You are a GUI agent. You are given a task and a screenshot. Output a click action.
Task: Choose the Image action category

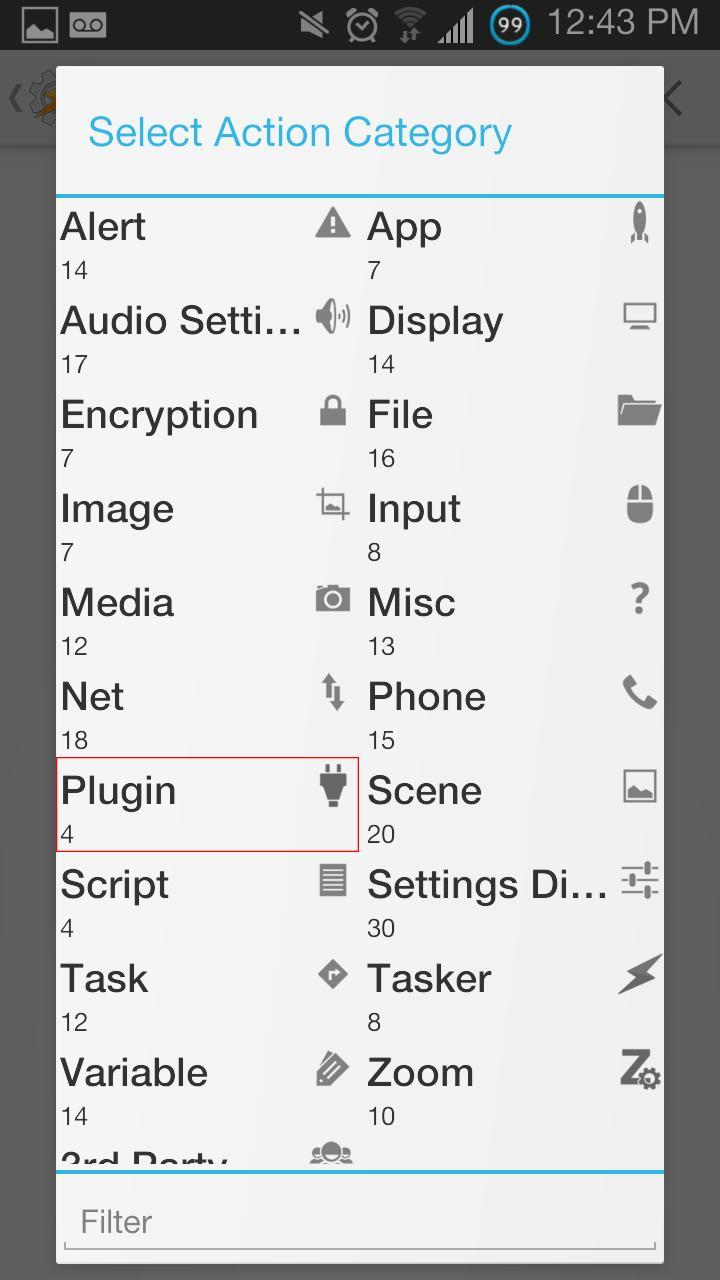(118, 510)
